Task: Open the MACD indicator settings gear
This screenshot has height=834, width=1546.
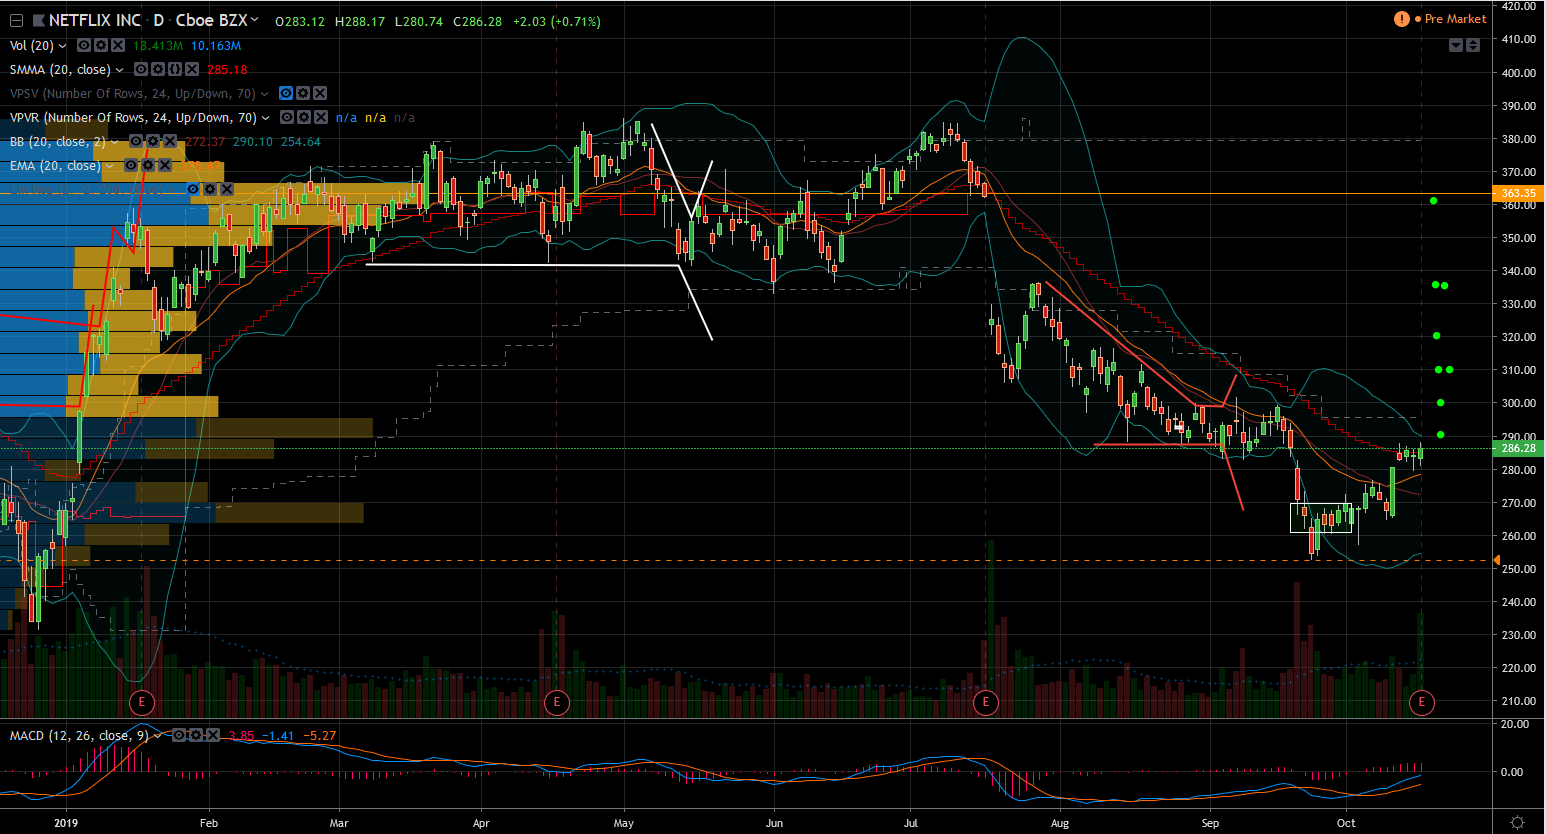Action: pyautogui.click(x=196, y=736)
